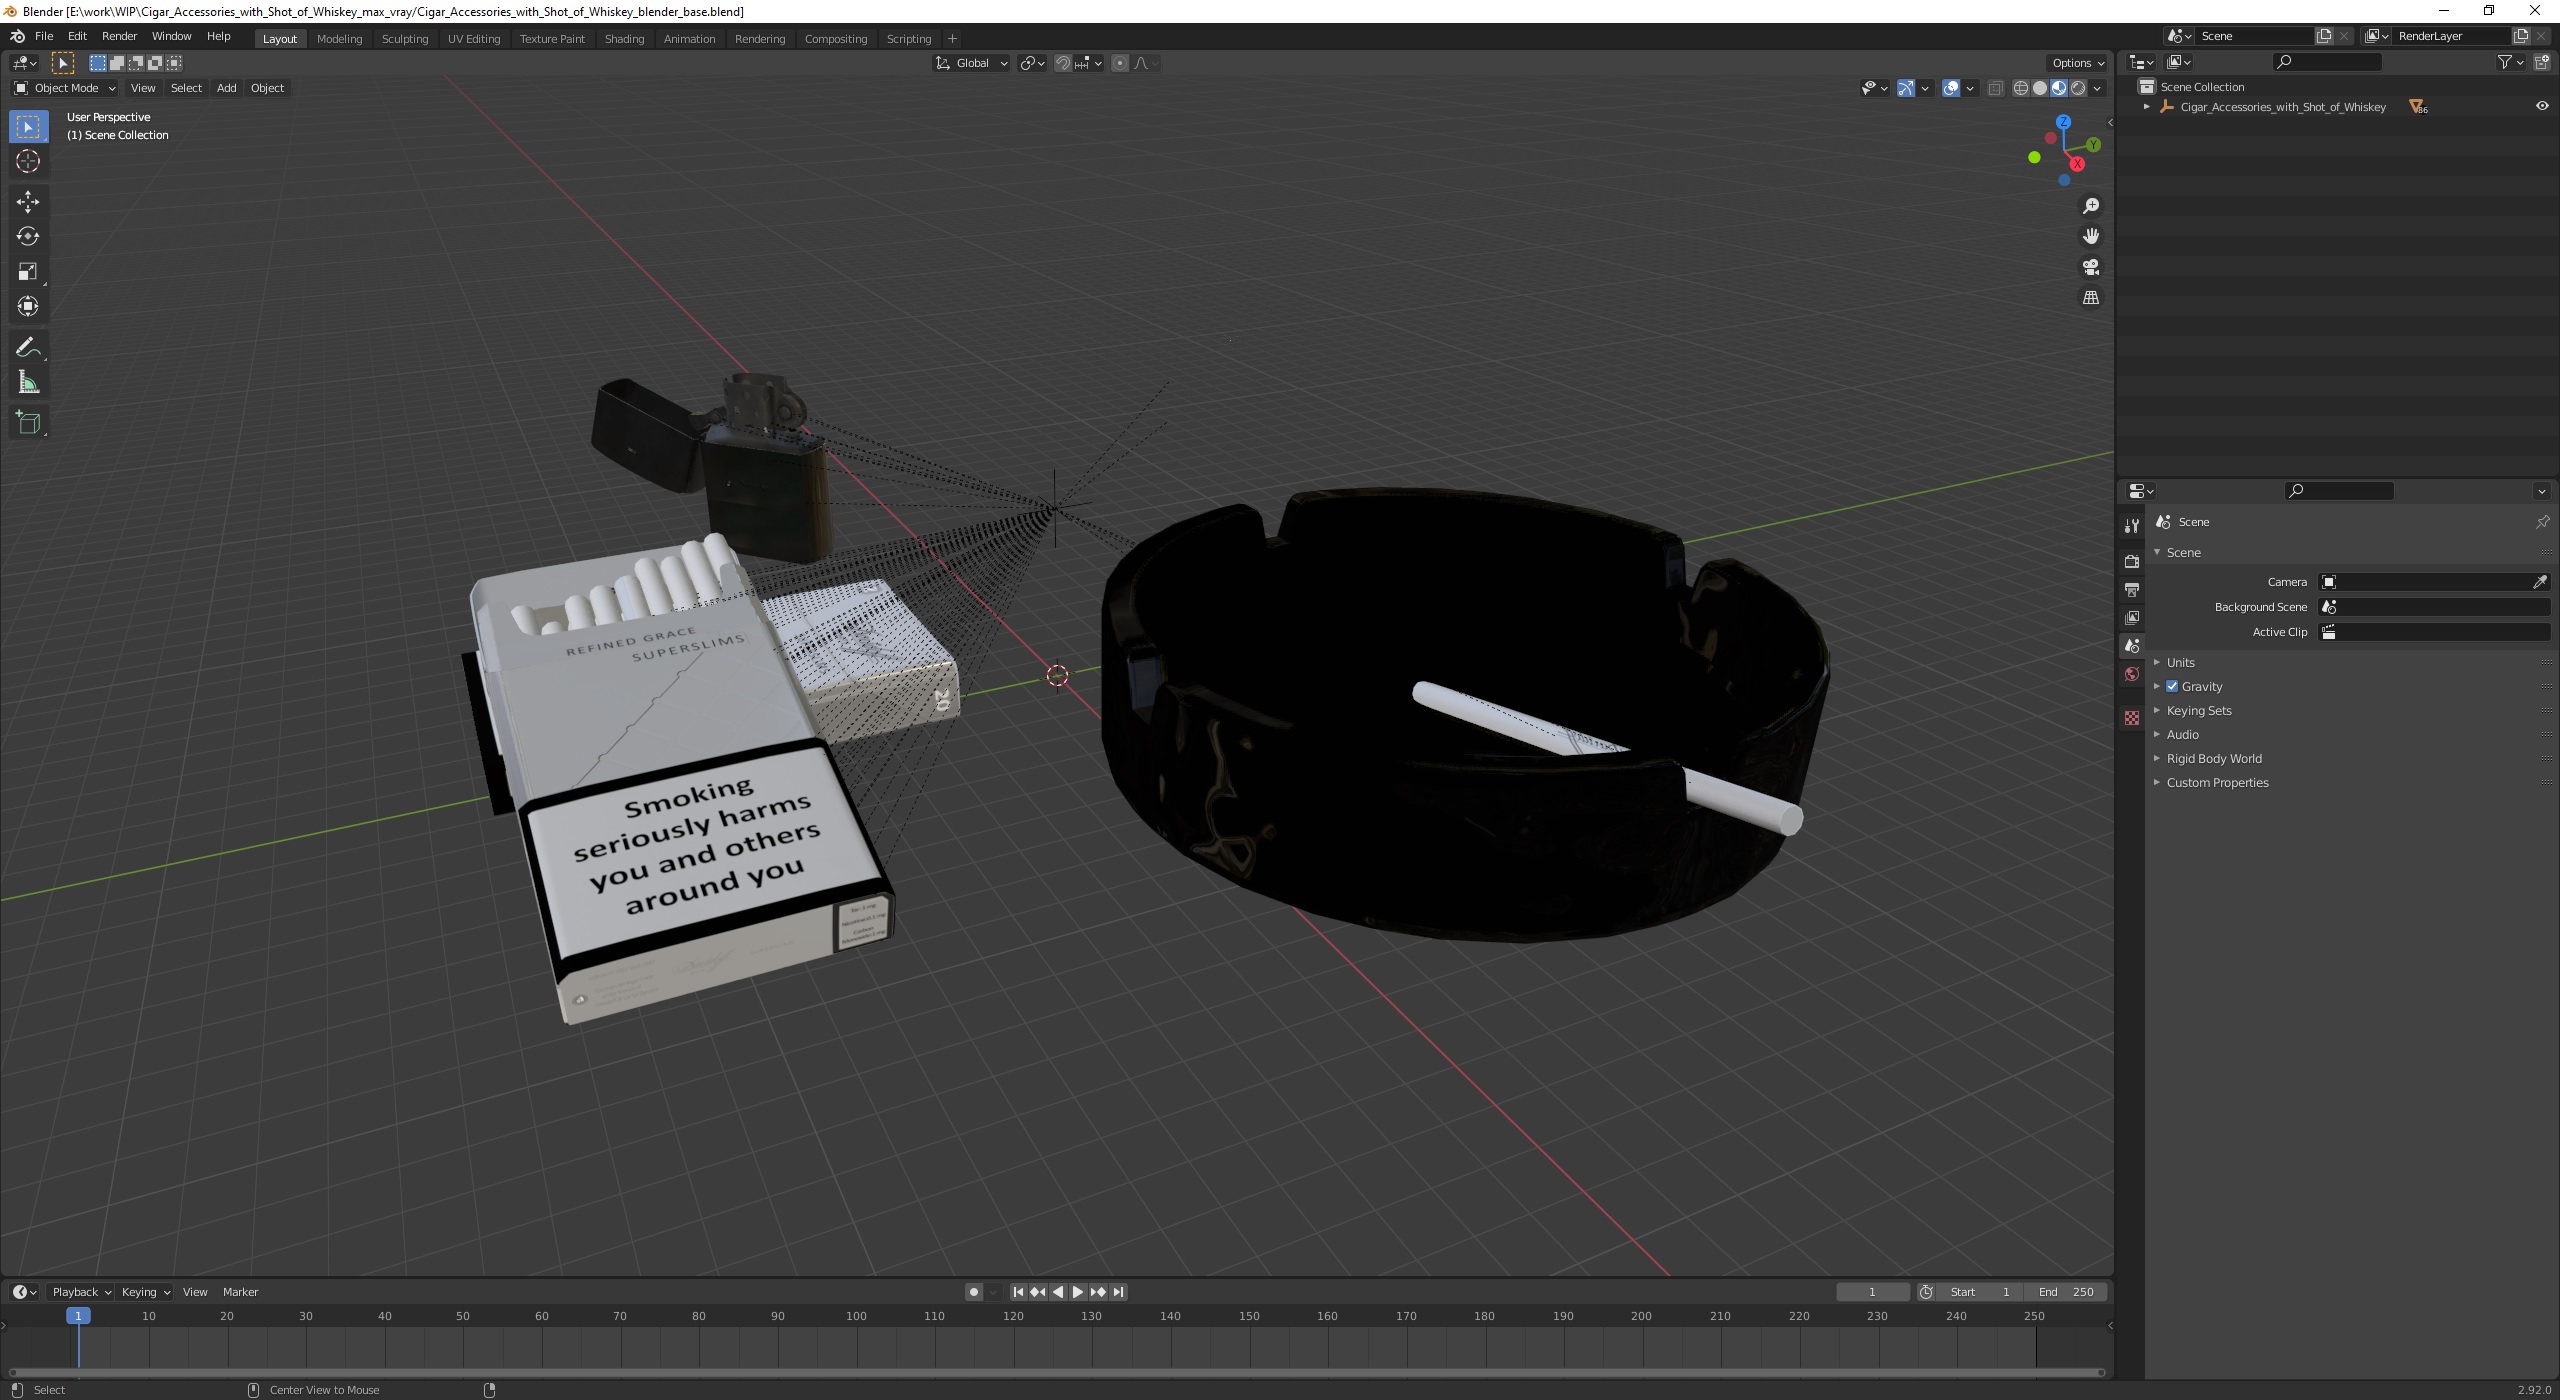Open the viewport Object menu

tap(267, 88)
